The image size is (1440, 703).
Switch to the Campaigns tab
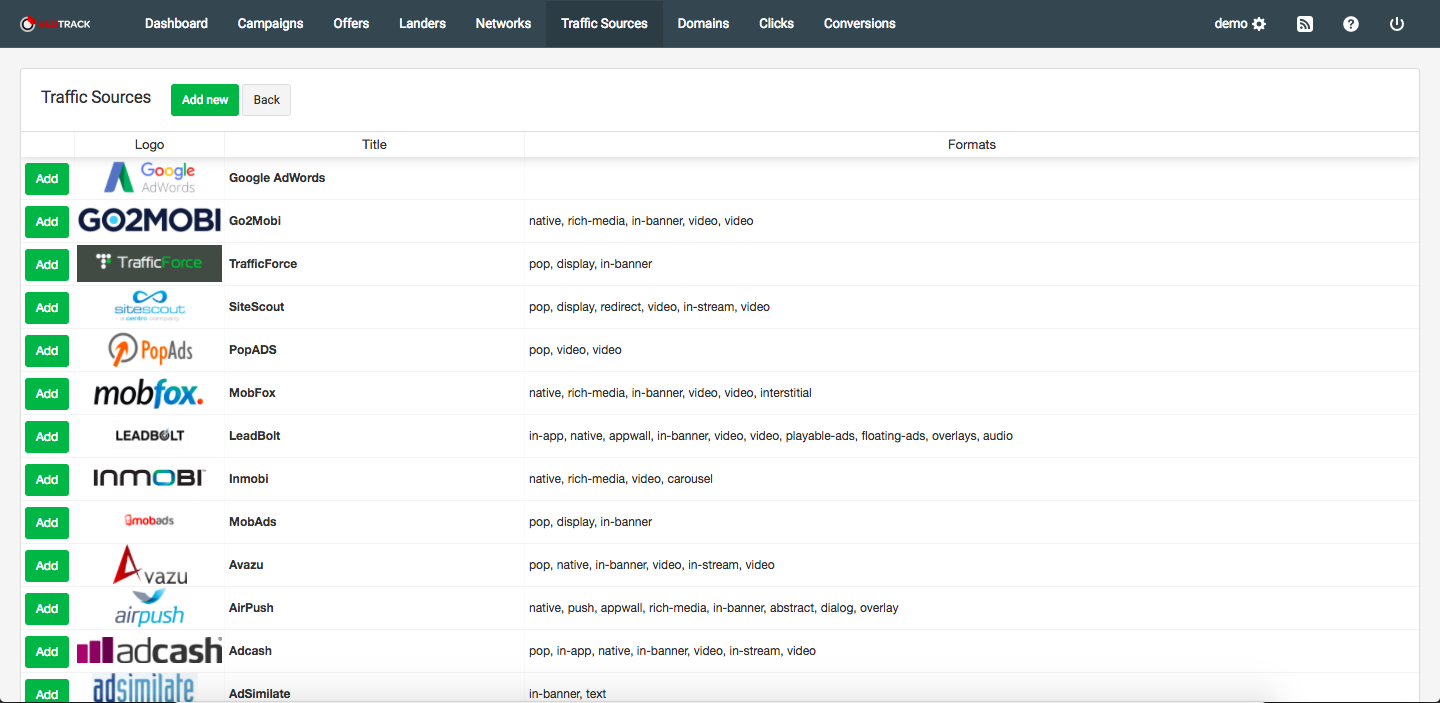pos(270,24)
